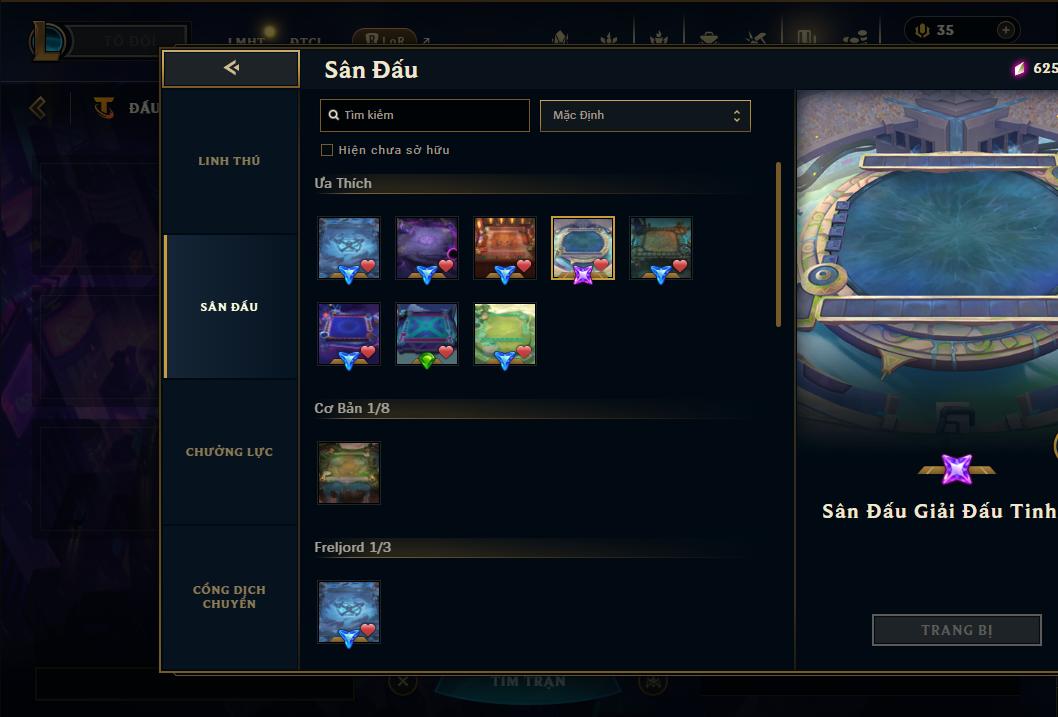Image resolution: width=1058 pixels, height=717 pixels.
Task: Select the Cổng Dịch Chuyển tab
Action: (x=229, y=597)
